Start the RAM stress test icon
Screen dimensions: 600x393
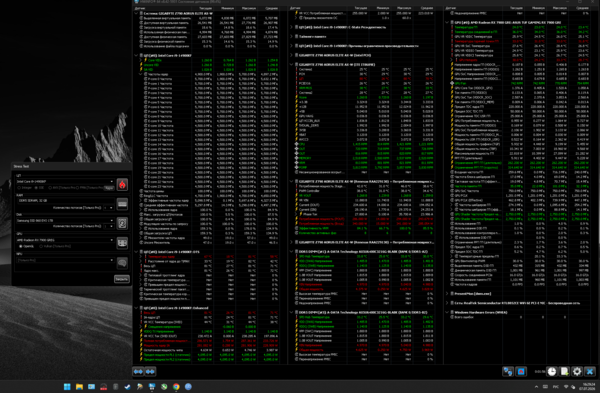(122, 204)
